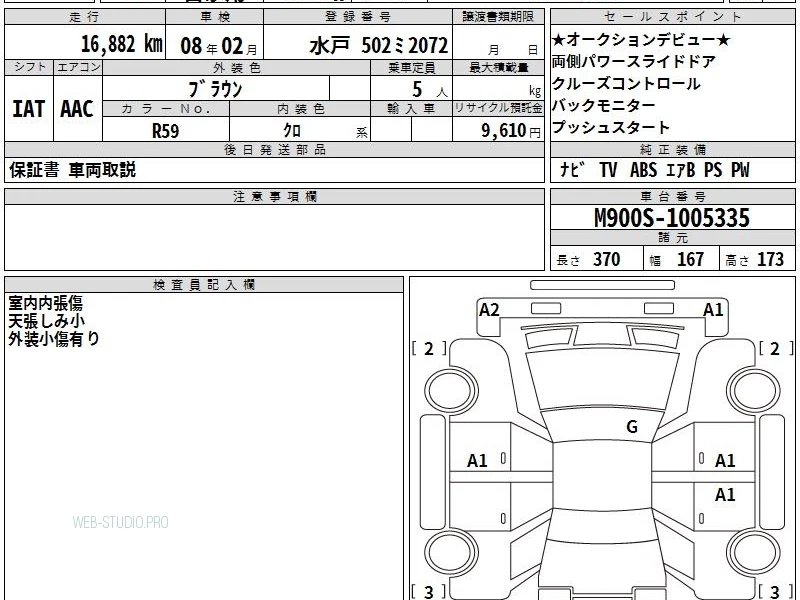Select inspector note 室内内張傷
Image resolution: width=800 pixels, height=600 pixels.
coord(45,304)
